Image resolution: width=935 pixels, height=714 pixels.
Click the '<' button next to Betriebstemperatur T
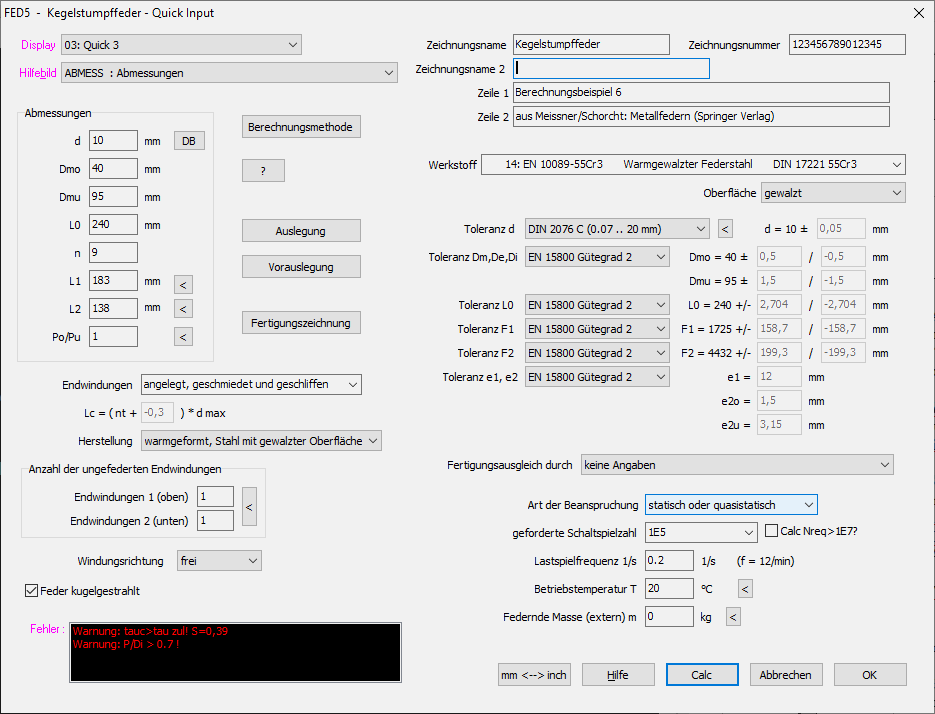[745, 589]
